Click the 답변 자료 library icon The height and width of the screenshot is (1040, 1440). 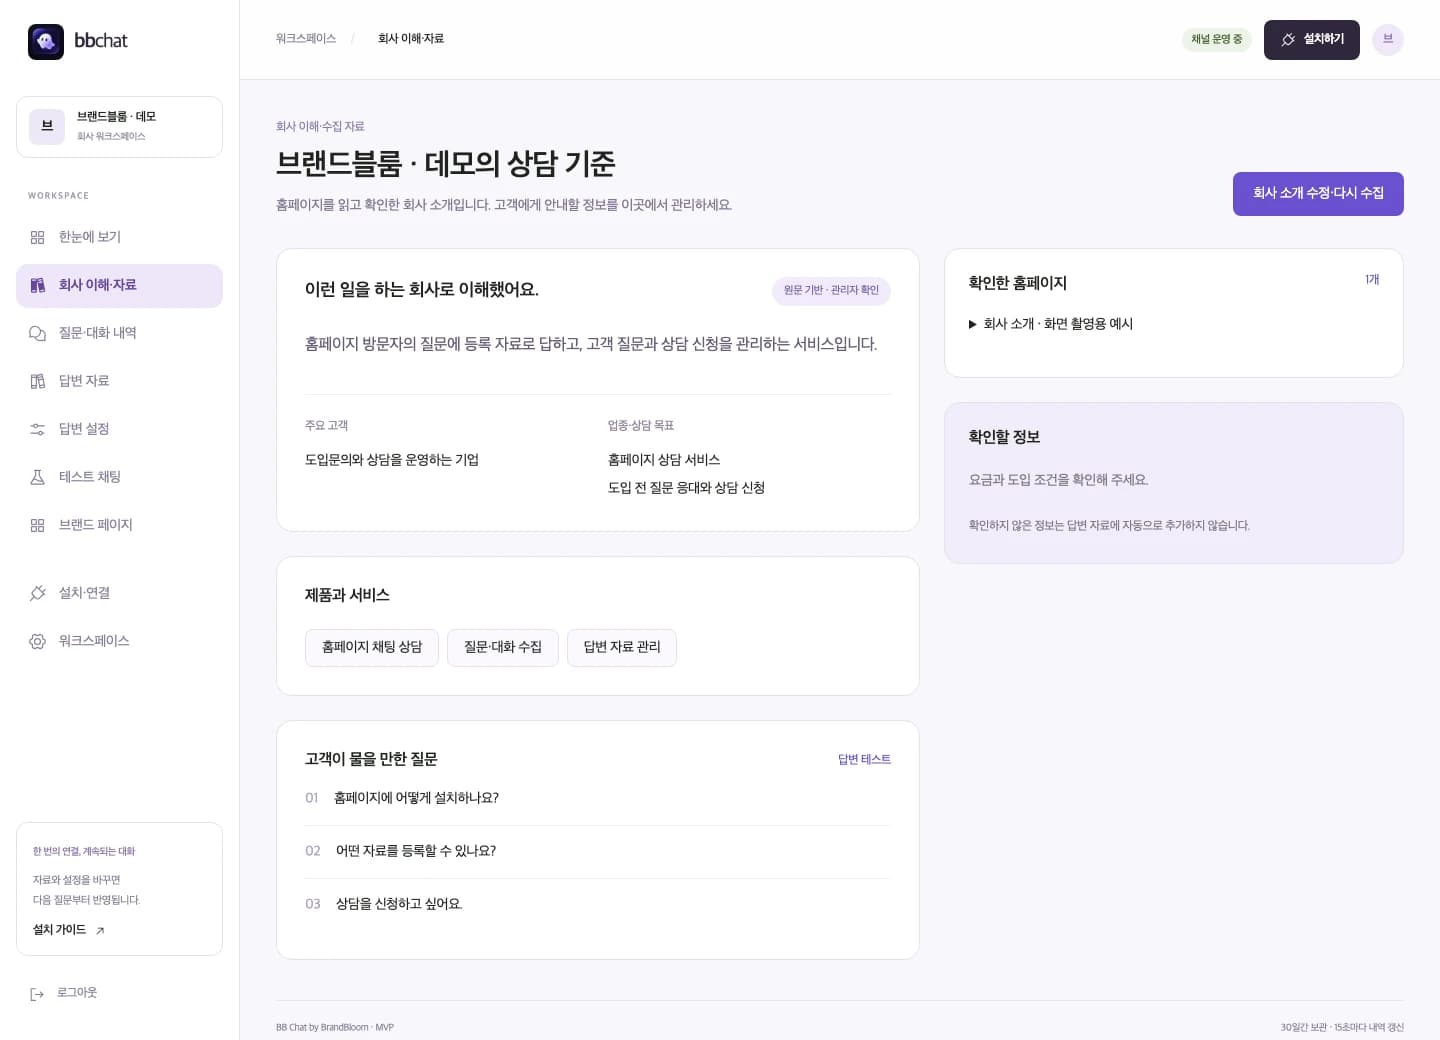click(37, 381)
